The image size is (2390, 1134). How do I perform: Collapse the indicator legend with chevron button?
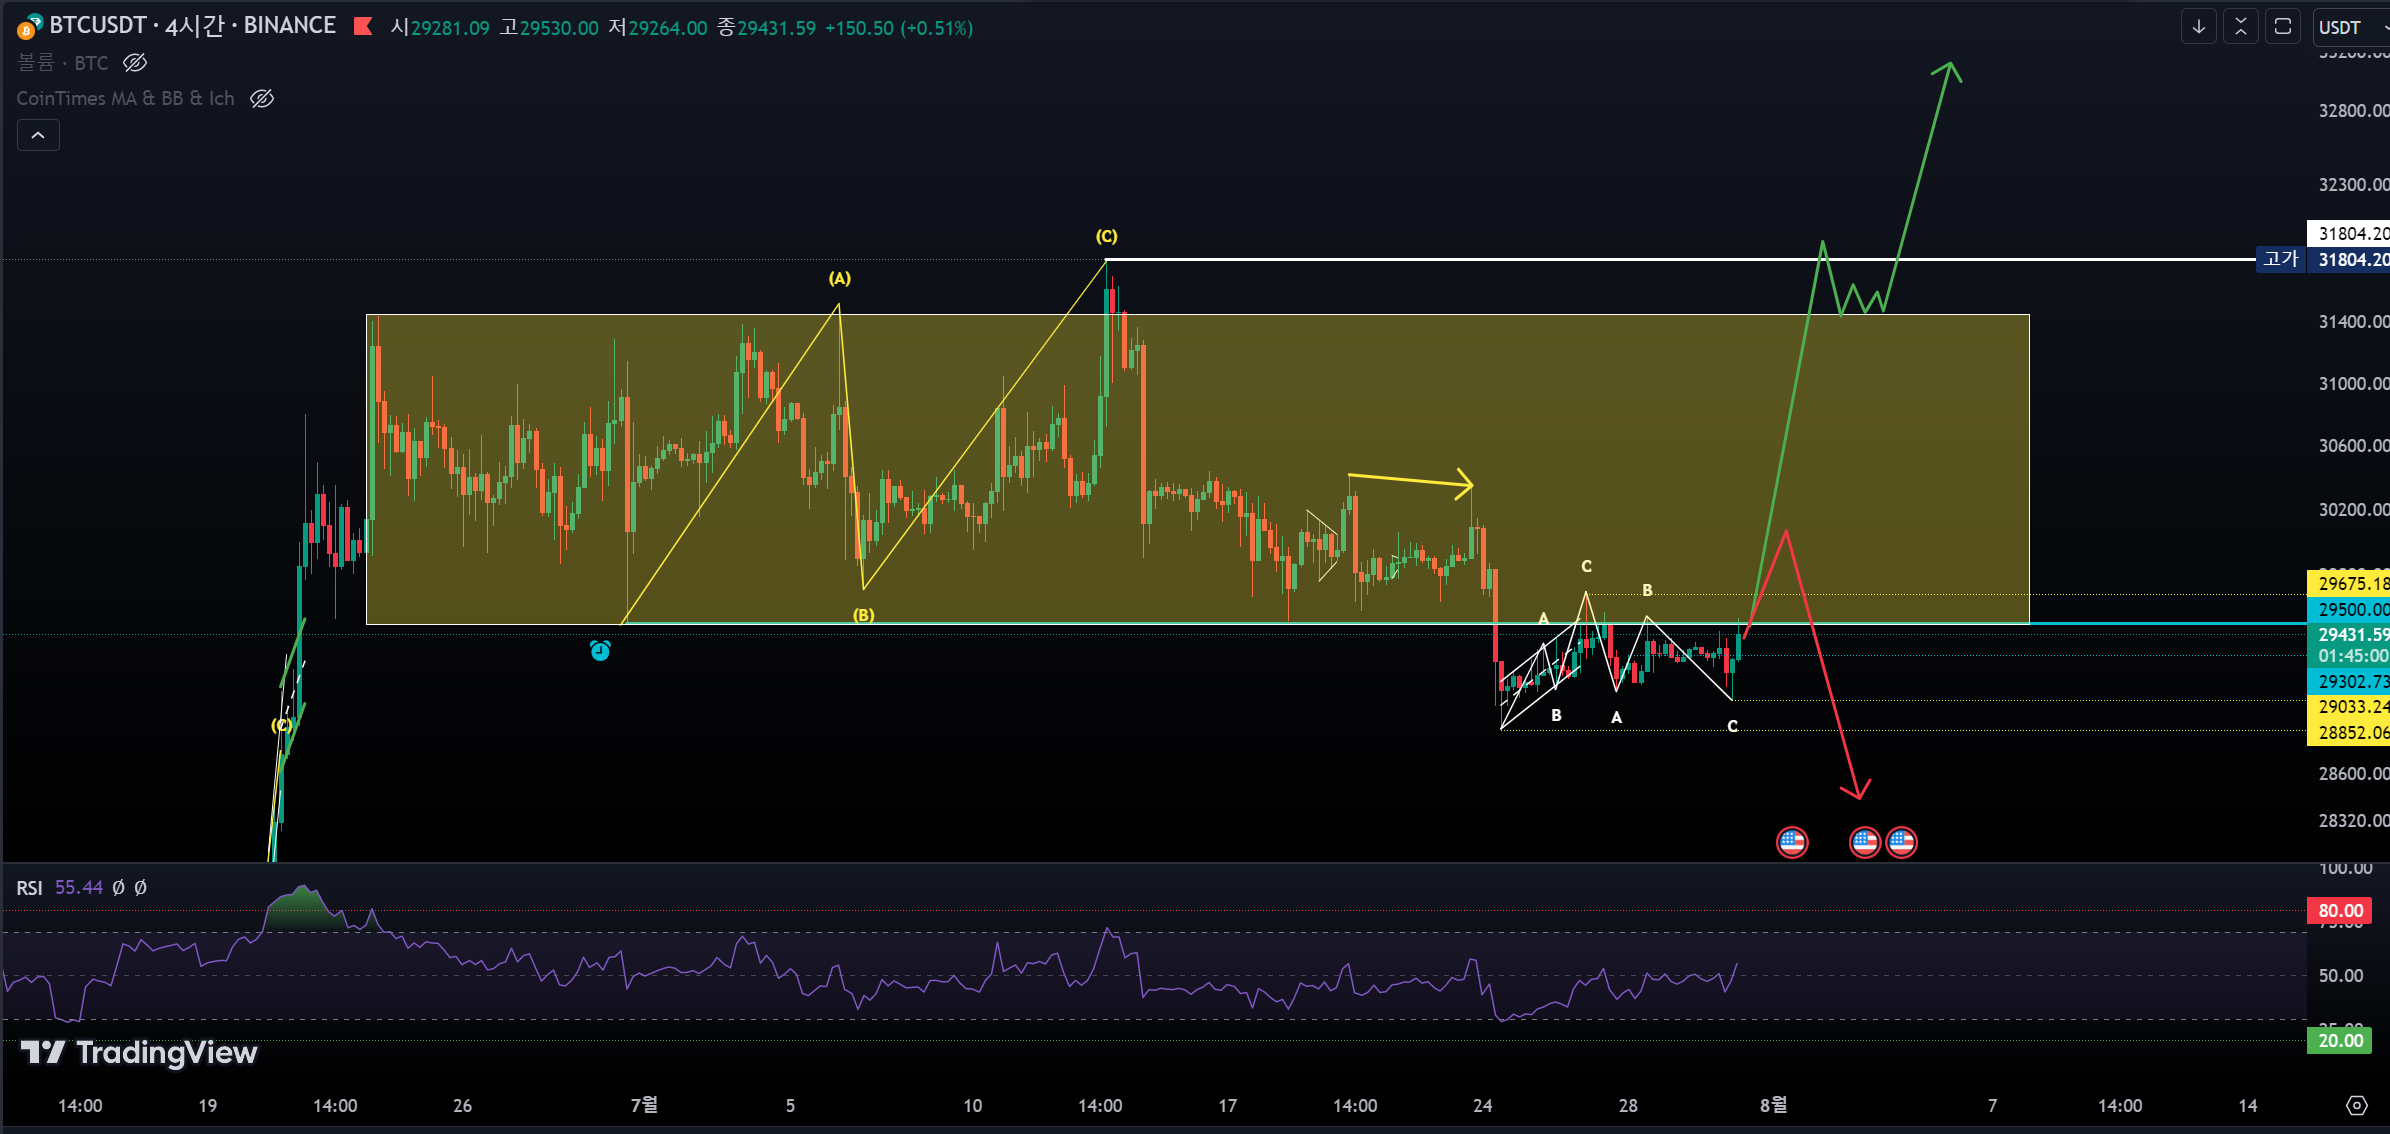click(38, 135)
